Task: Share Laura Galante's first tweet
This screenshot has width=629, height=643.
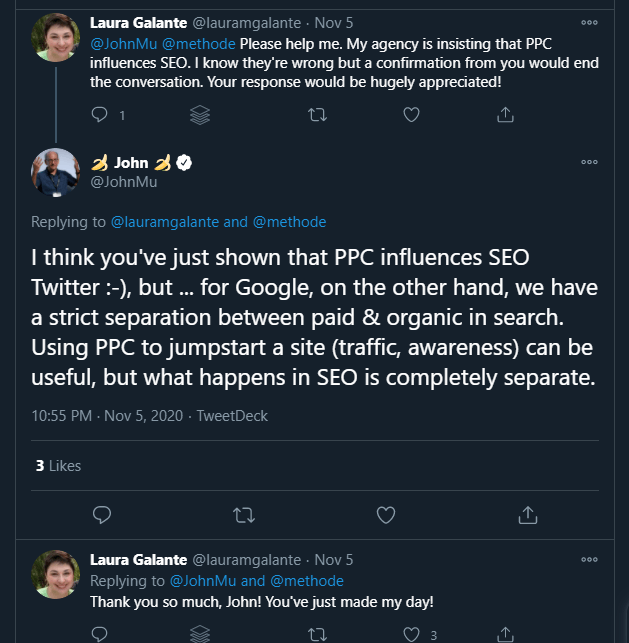Action: point(504,116)
